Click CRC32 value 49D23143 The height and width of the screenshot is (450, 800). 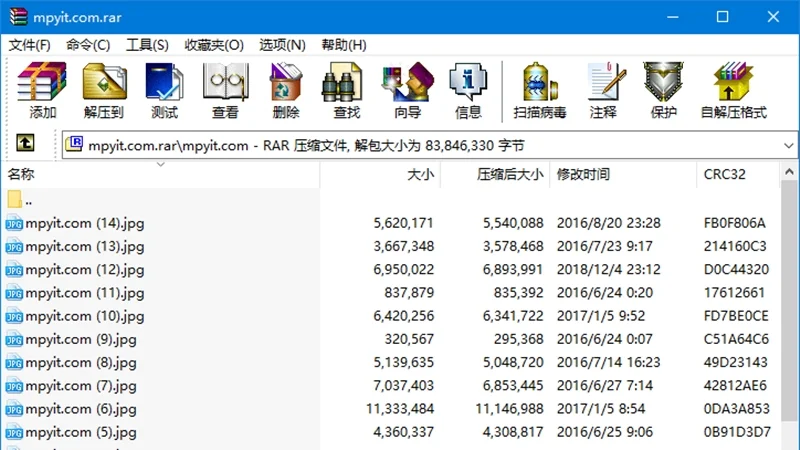tap(735, 363)
